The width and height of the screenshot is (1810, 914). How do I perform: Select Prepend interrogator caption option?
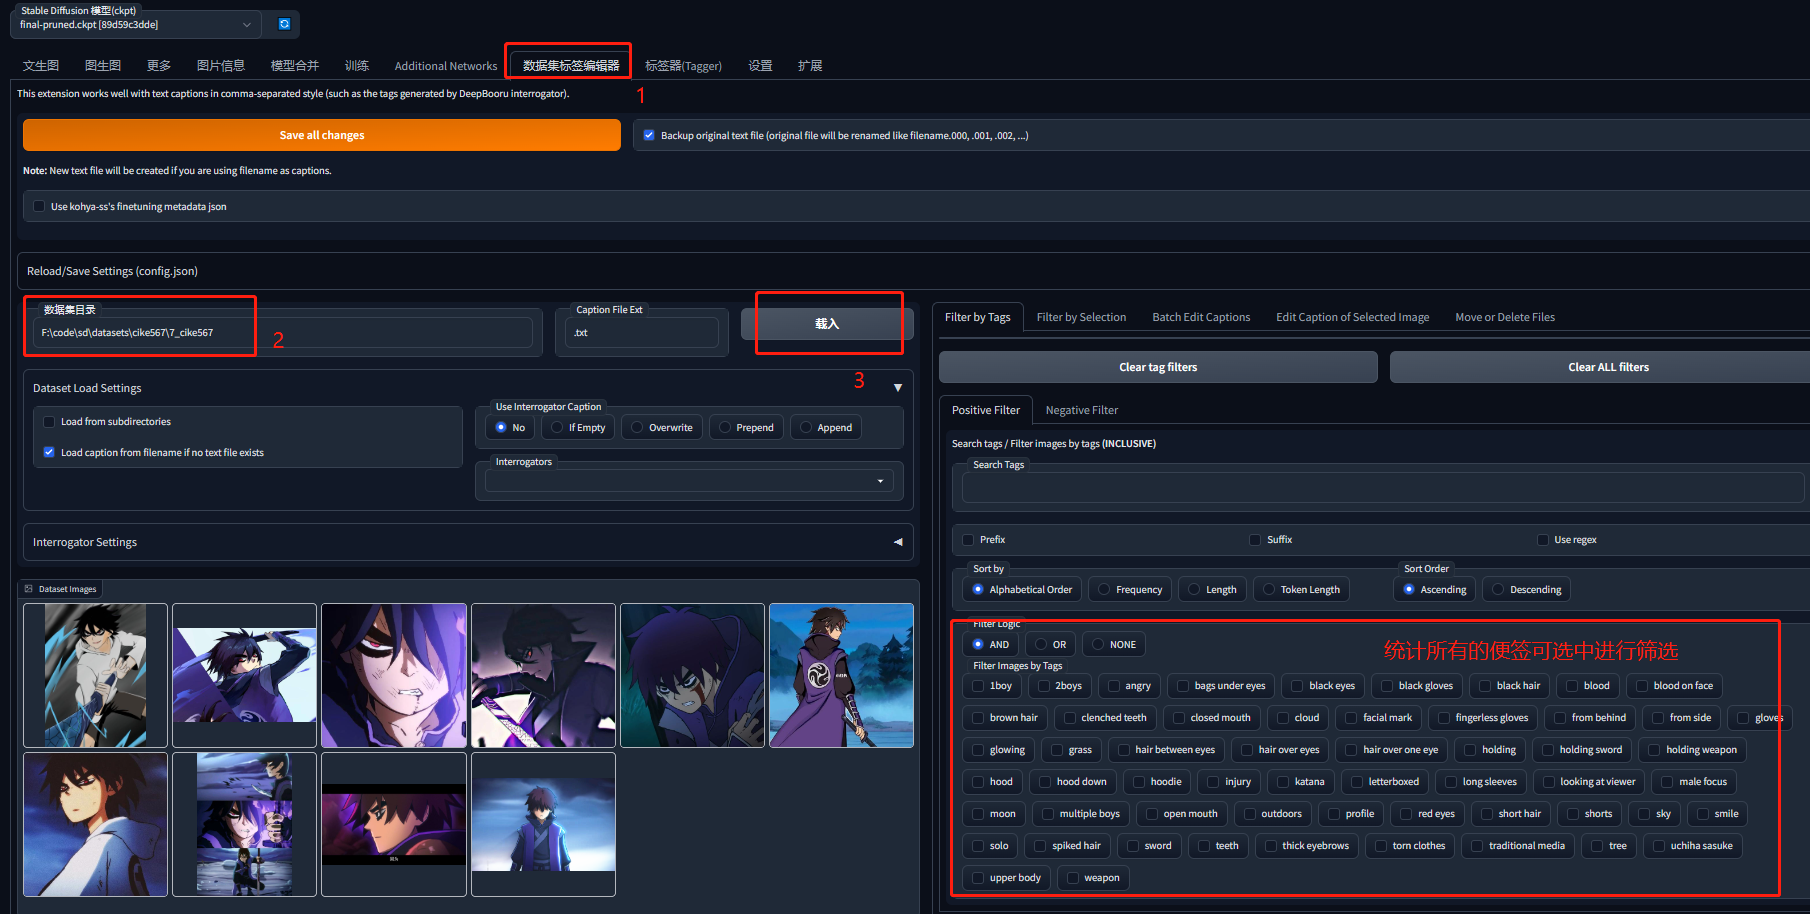(746, 427)
